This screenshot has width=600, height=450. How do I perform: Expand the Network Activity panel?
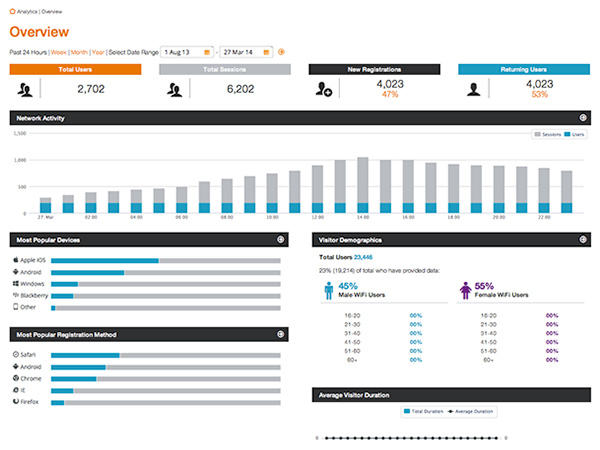[x=582, y=118]
